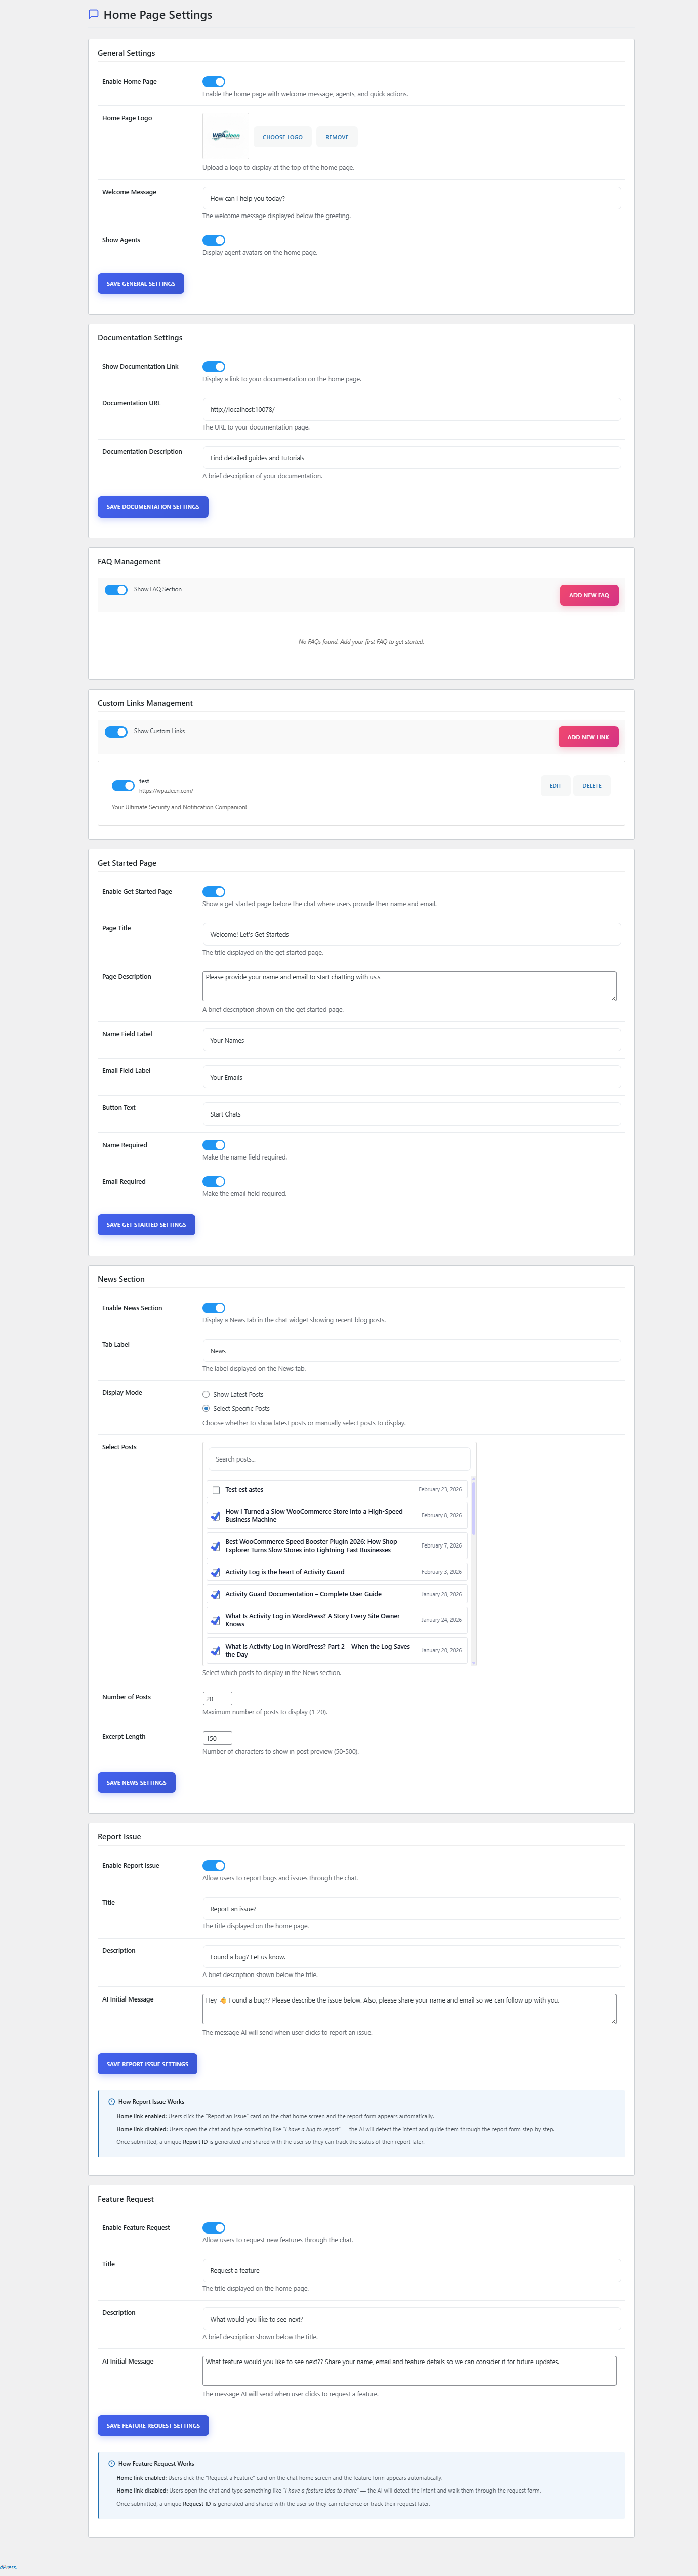Click the Report Issue AI Initial Message textarea
This screenshot has height=2576, width=698.
[409, 2009]
